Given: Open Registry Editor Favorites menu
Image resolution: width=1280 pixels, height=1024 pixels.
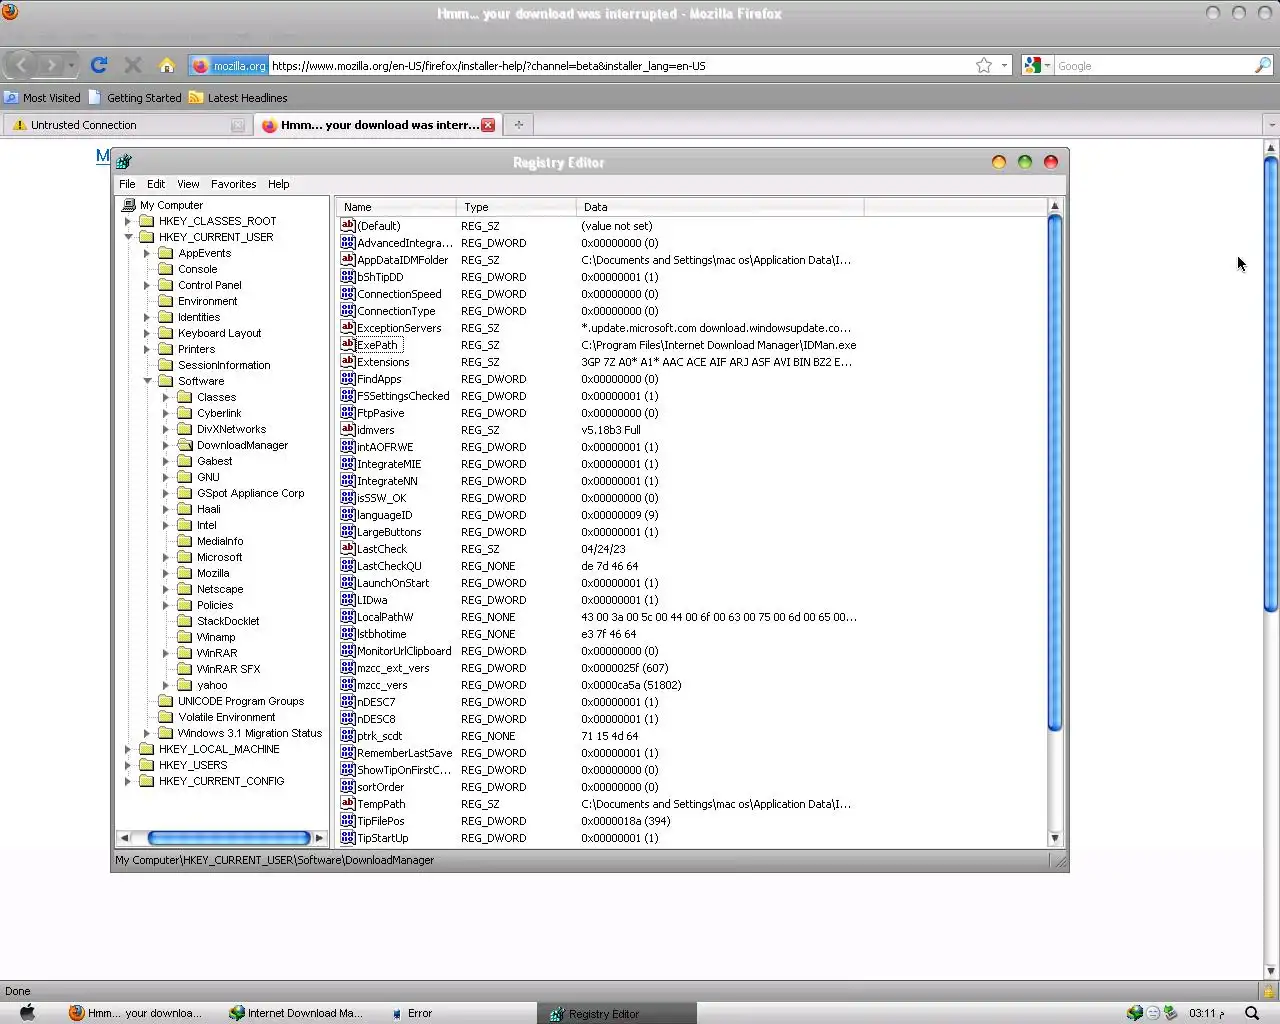Looking at the screenshot, I should click(233, 184).
